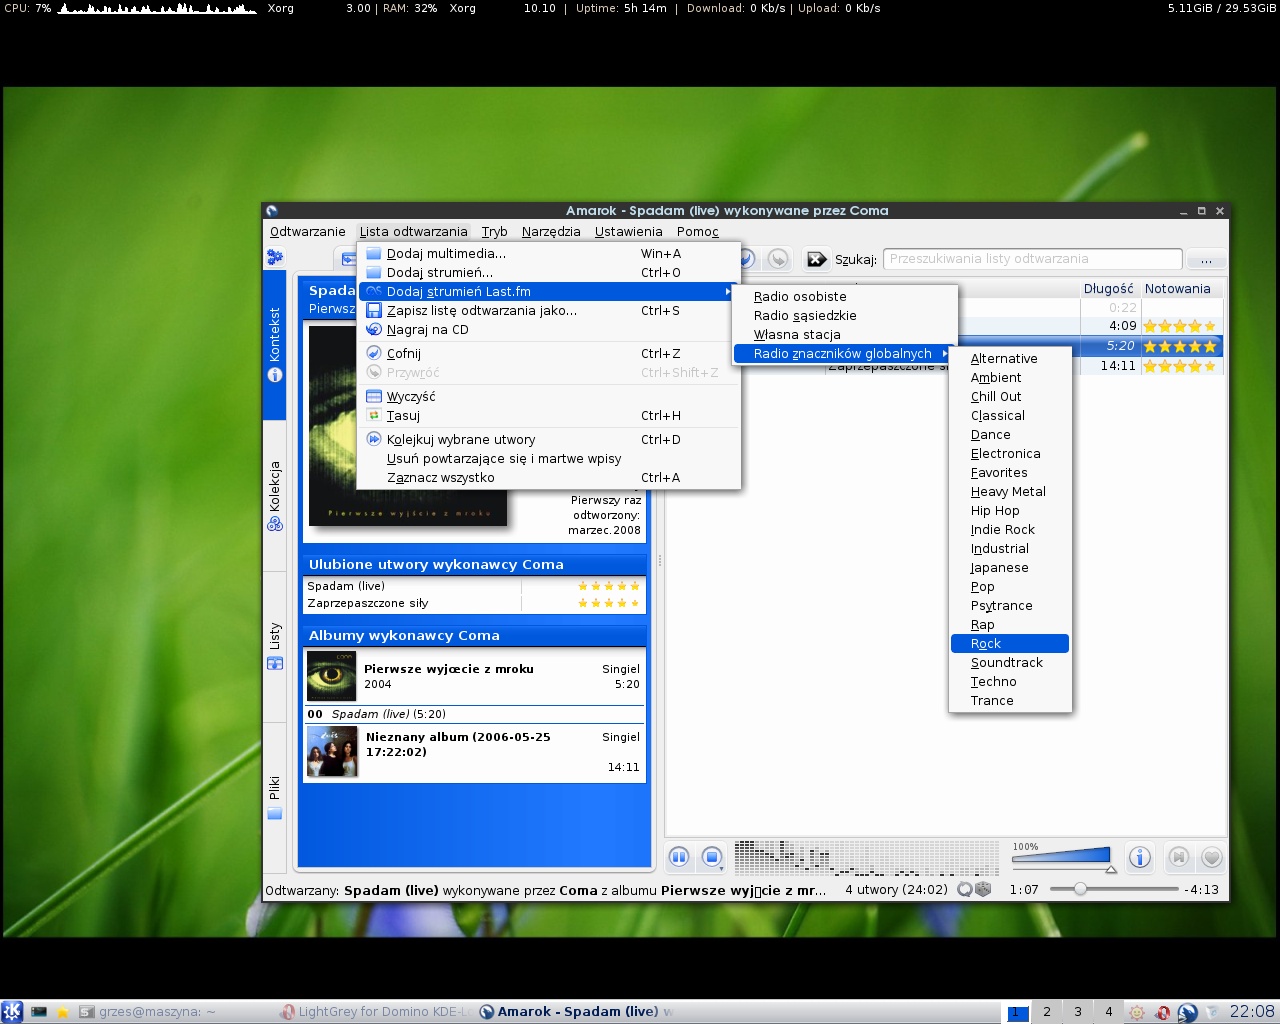Choose Dodaj multimedia... menu entry
1280x1024 pixels.
click(x=549, y=254)
